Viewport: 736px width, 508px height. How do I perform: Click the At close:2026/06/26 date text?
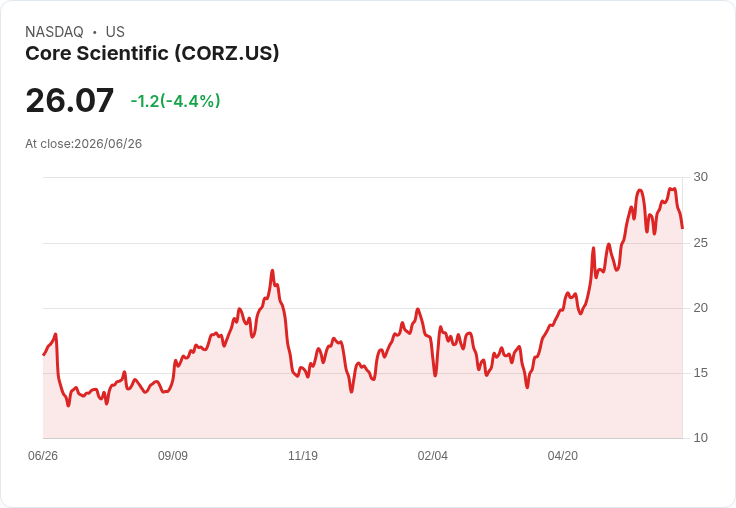(84, 144)
